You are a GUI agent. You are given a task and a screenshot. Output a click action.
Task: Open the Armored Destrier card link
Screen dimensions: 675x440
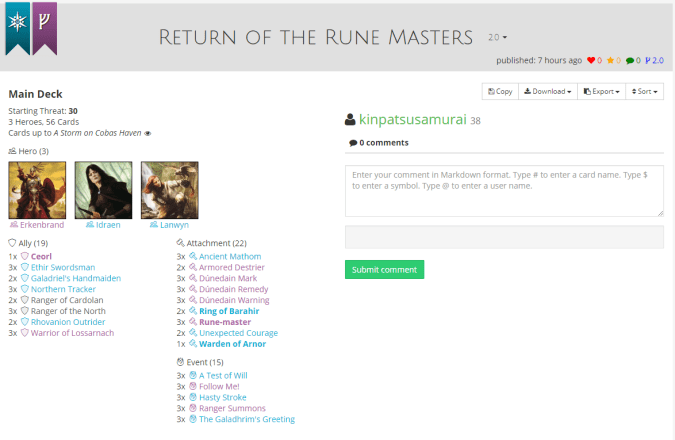tap(232, 267)
